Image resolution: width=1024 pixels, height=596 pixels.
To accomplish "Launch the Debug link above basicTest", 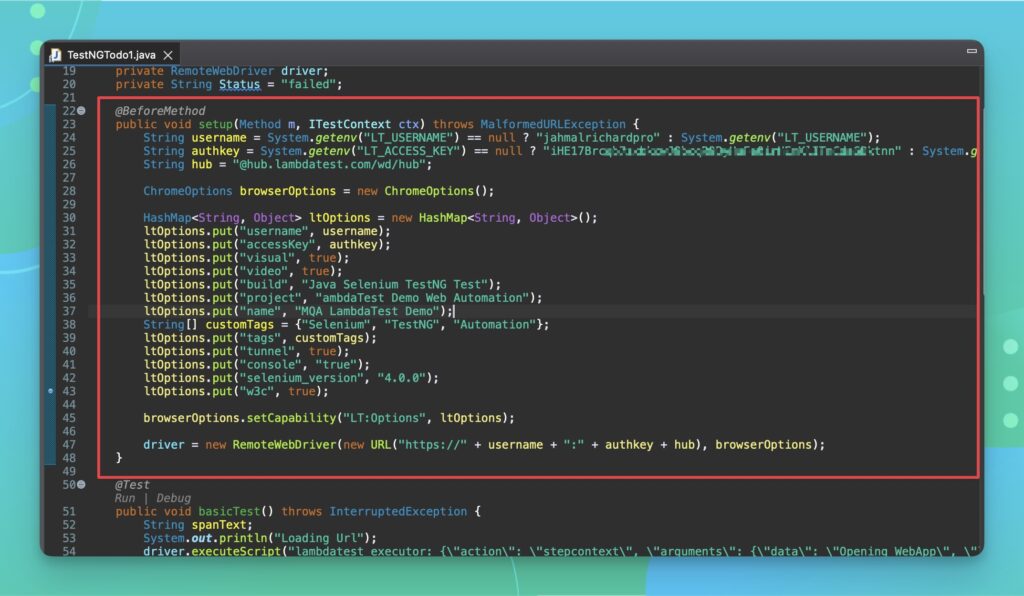I will (x=175, y=498).
